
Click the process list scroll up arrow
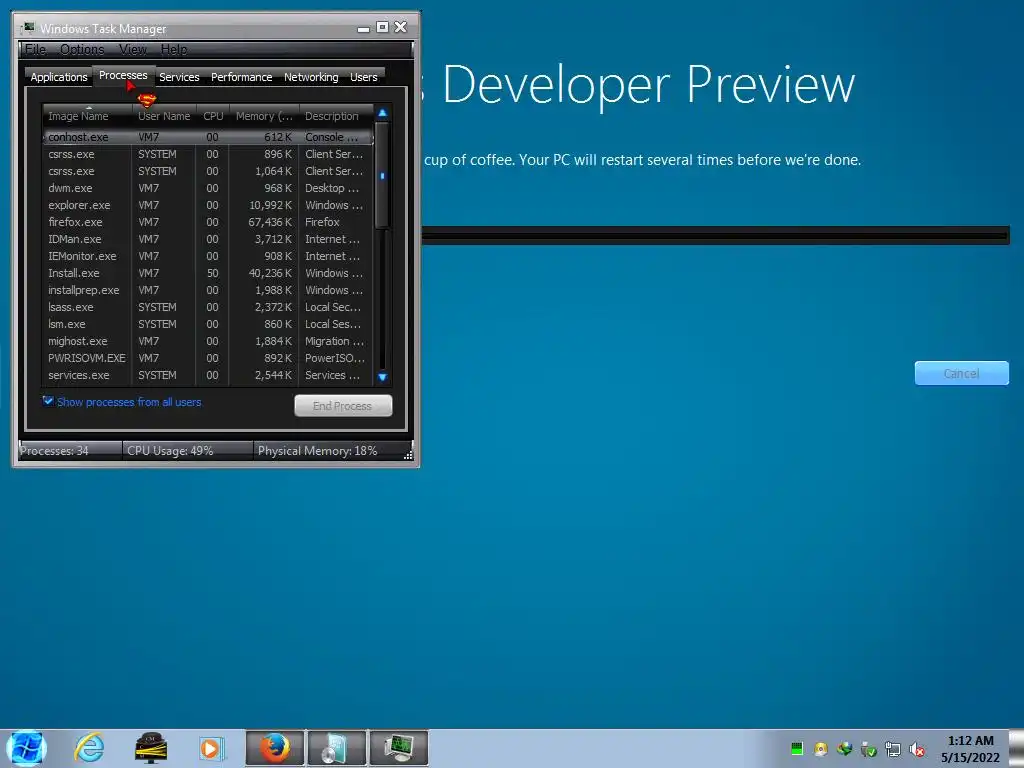pyautogui.click(x=383, y=113)
